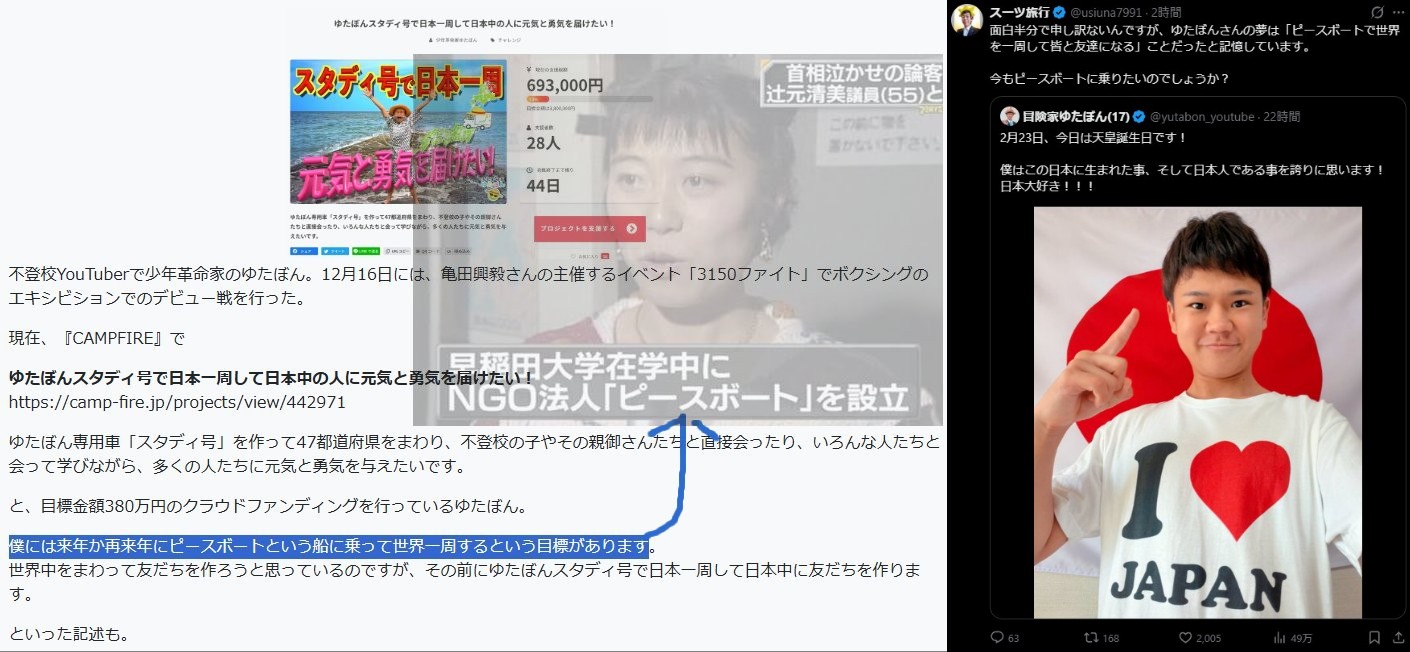Image resolution: width=1410 pixels, height=652 pixels.
Task: Click the 今もピースボートに乗りたい question text
Action: 1111,77
